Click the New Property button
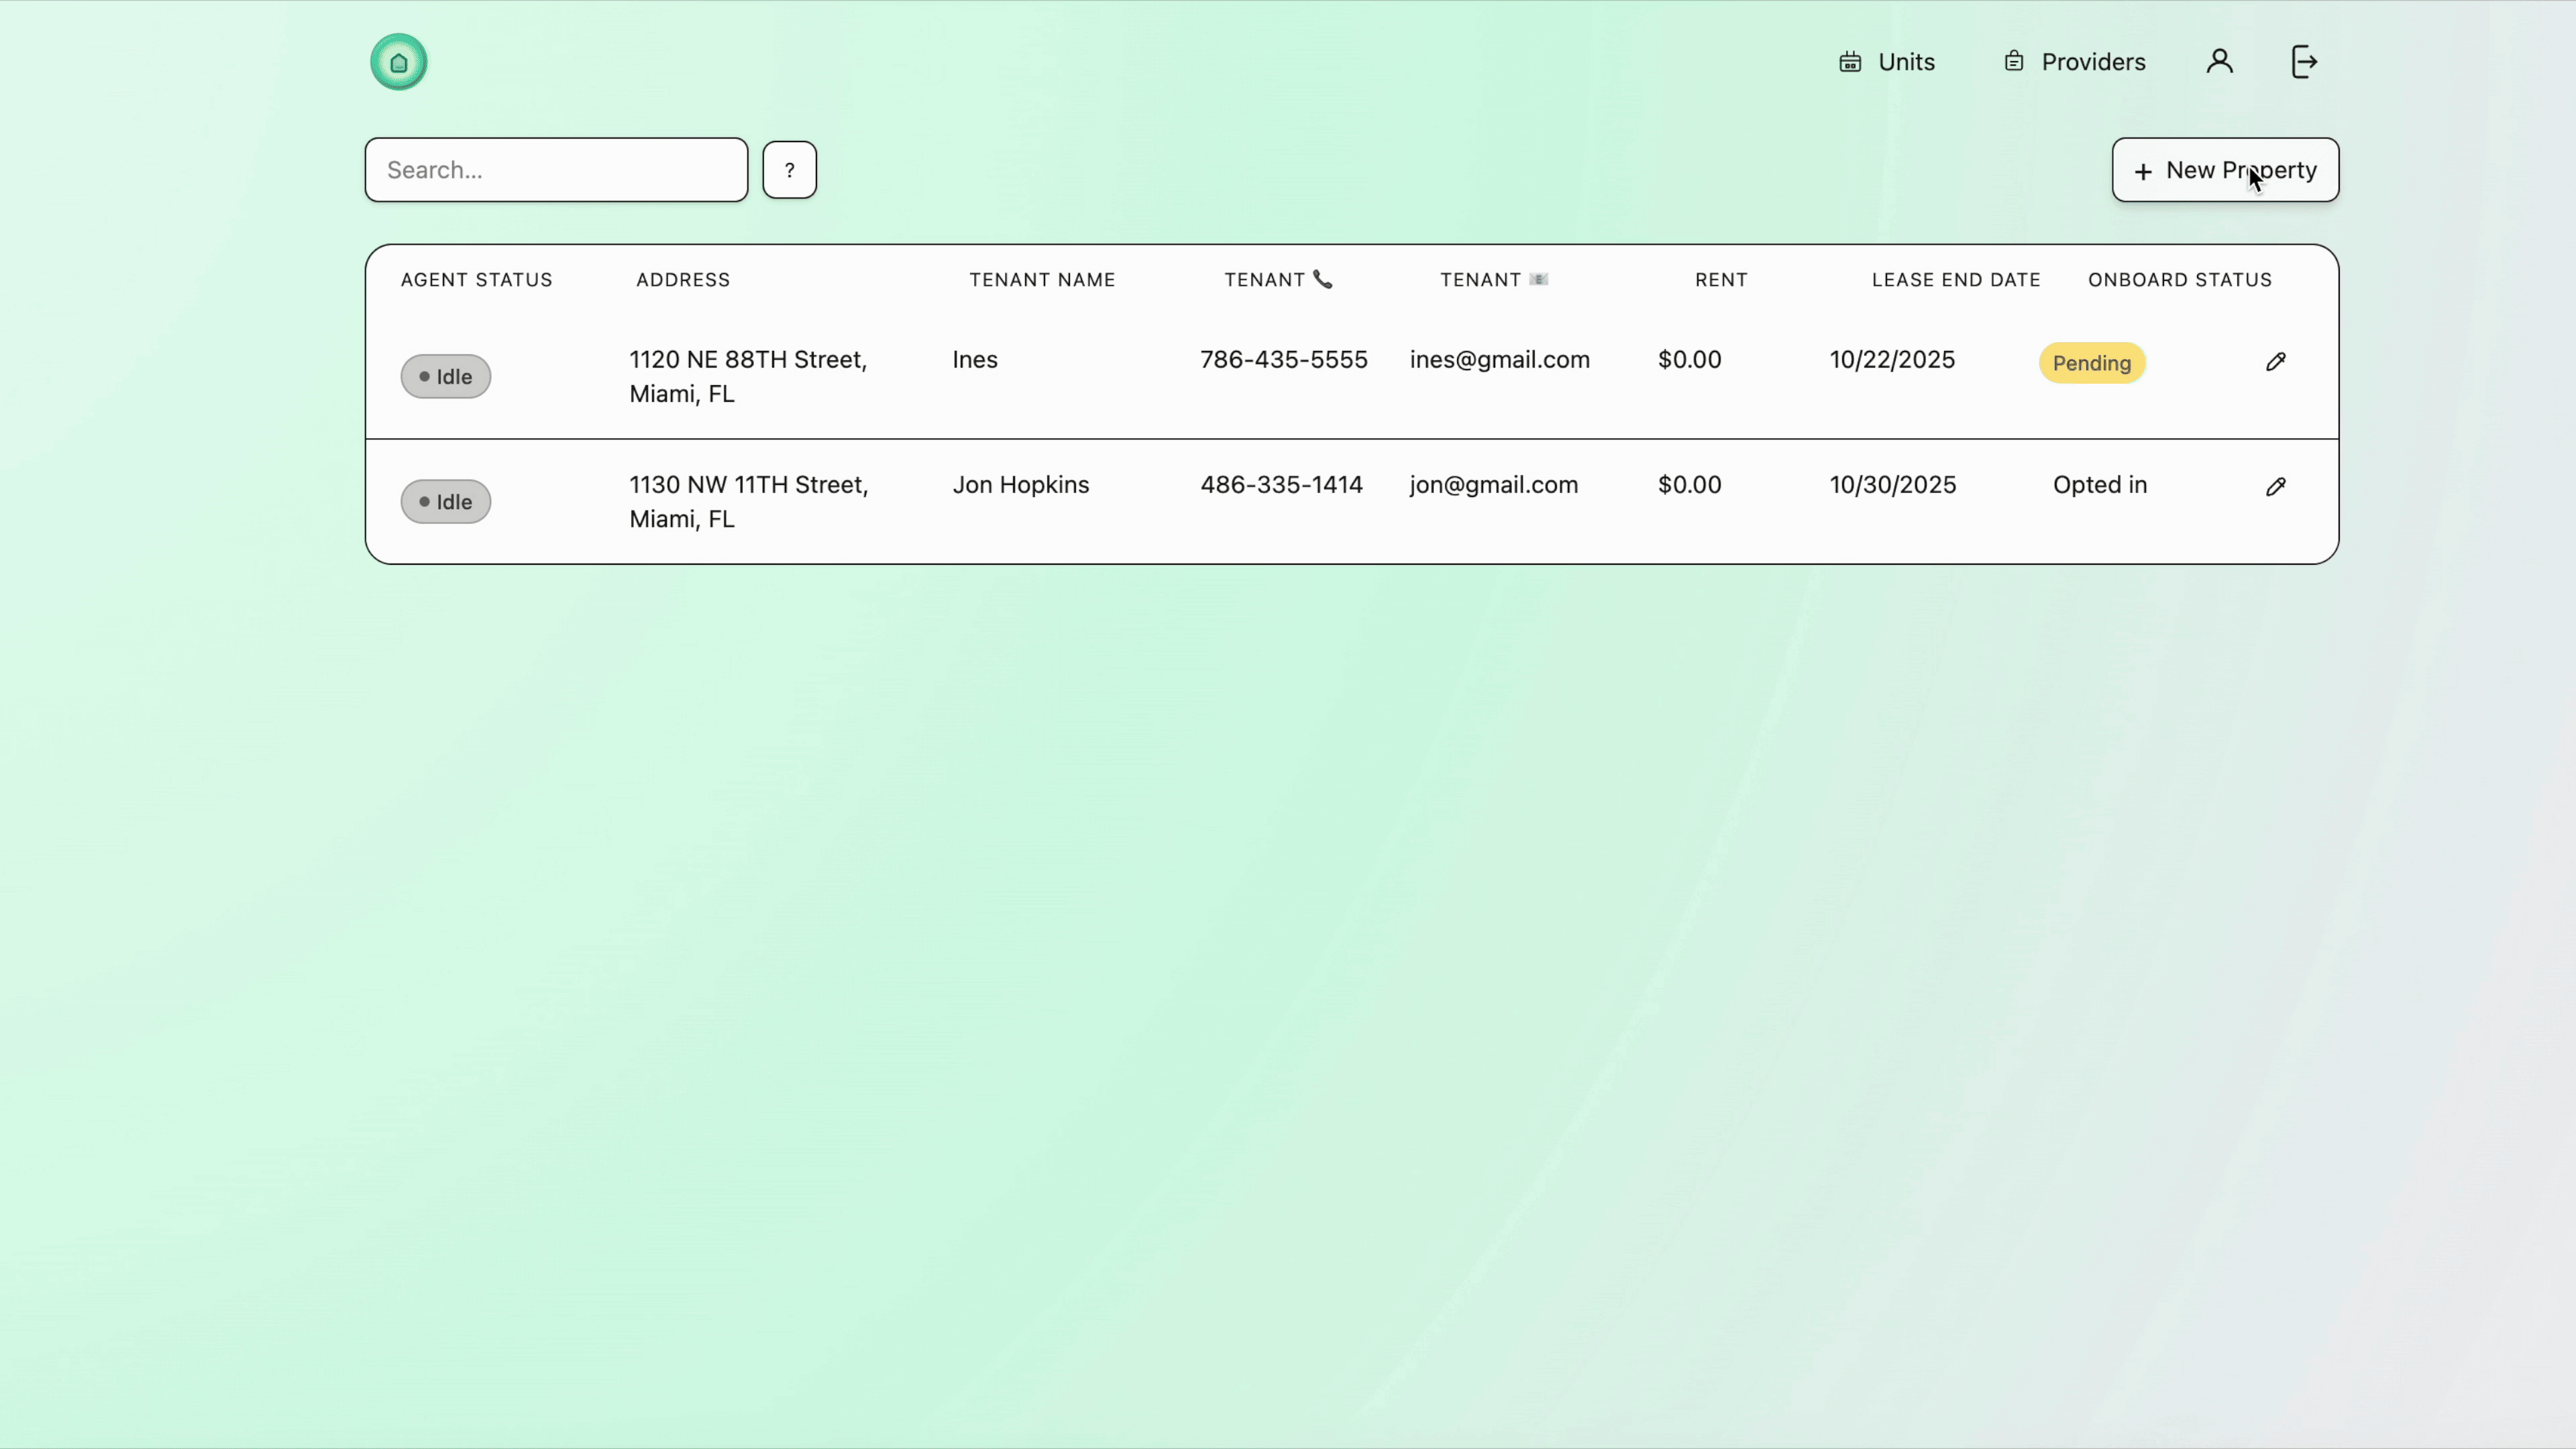 click(2225, 170)
